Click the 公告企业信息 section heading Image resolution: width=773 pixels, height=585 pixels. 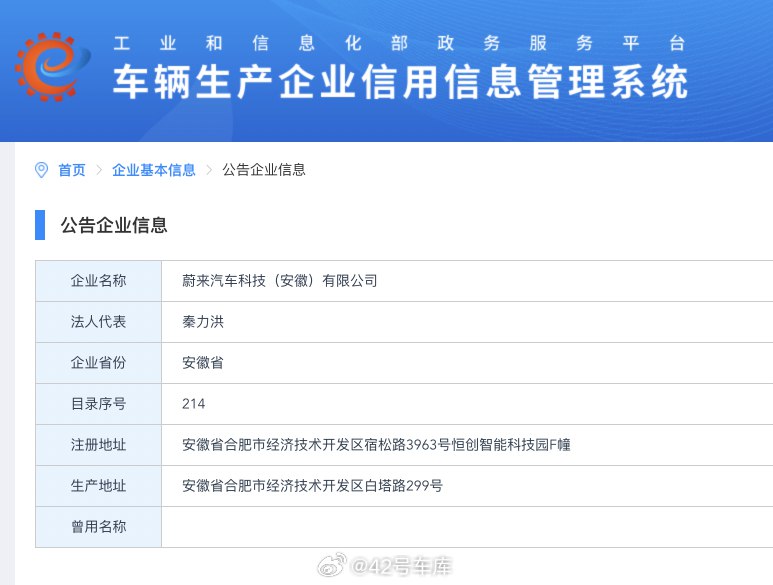(x=114, y=225)
